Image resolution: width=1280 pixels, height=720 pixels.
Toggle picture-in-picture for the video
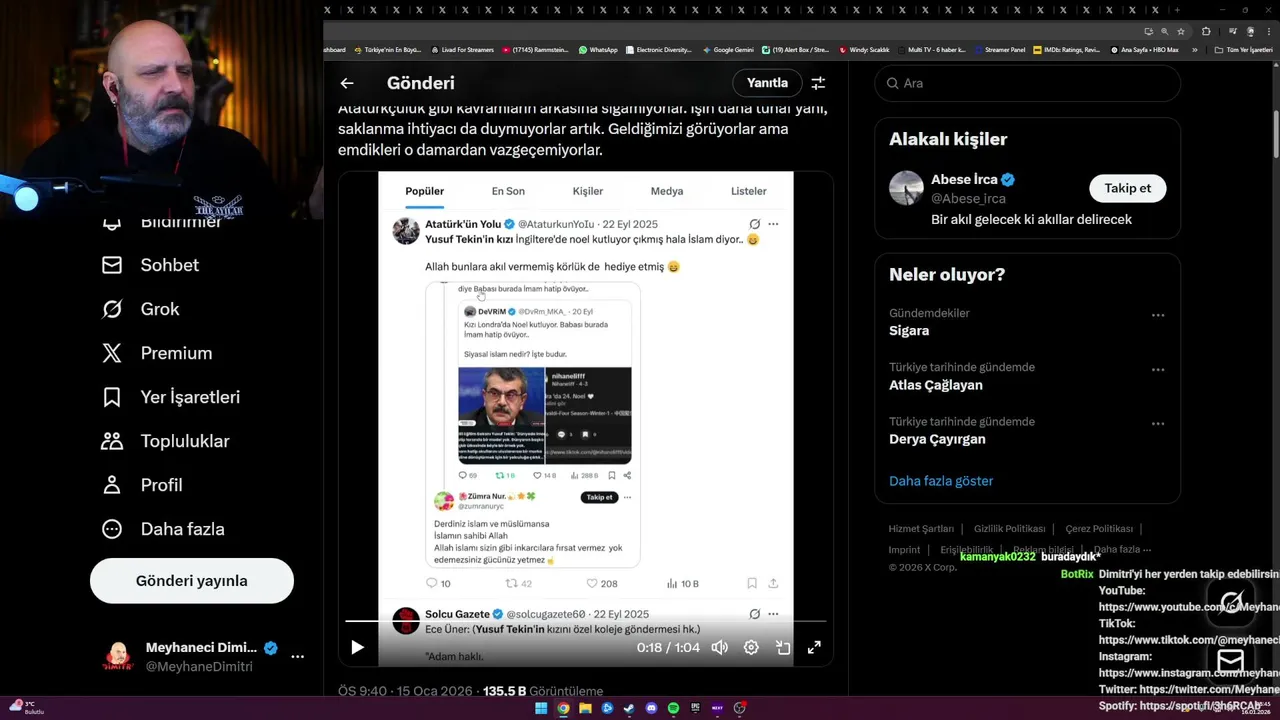point(783,647)
